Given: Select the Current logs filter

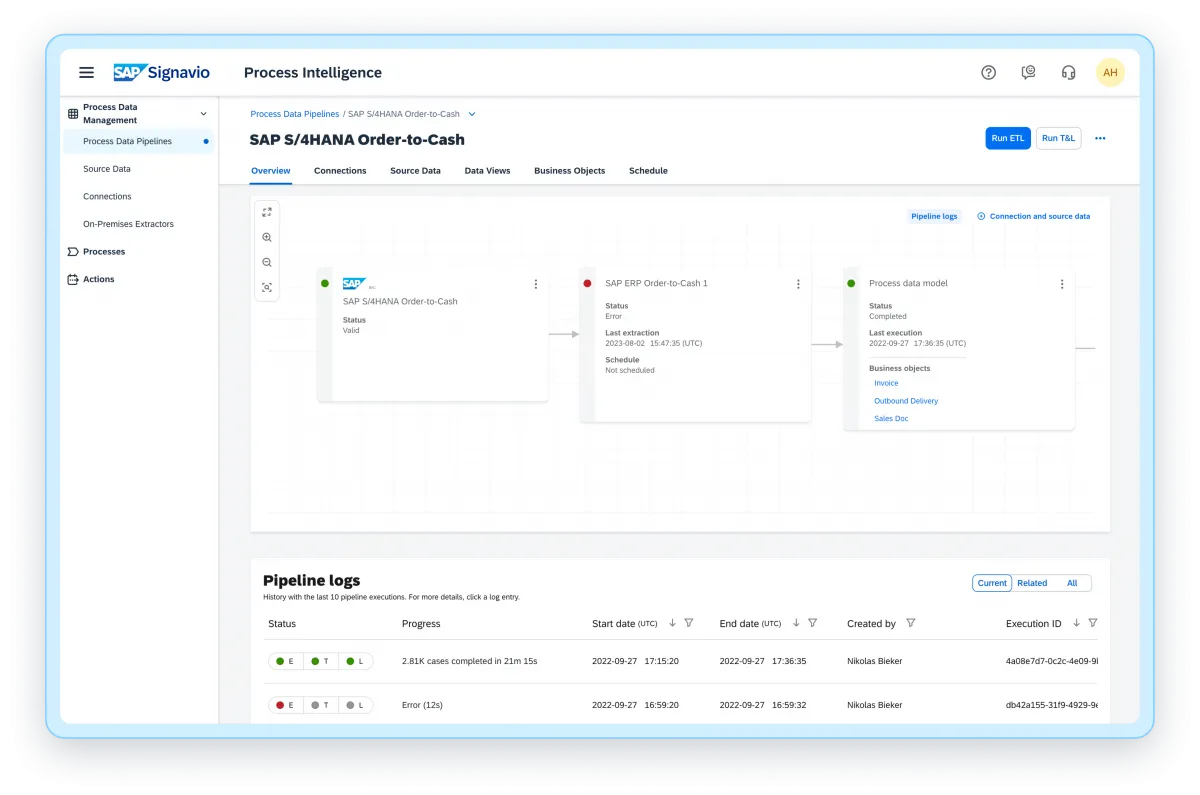Looking at the screenshot, I should coord(992,583).
